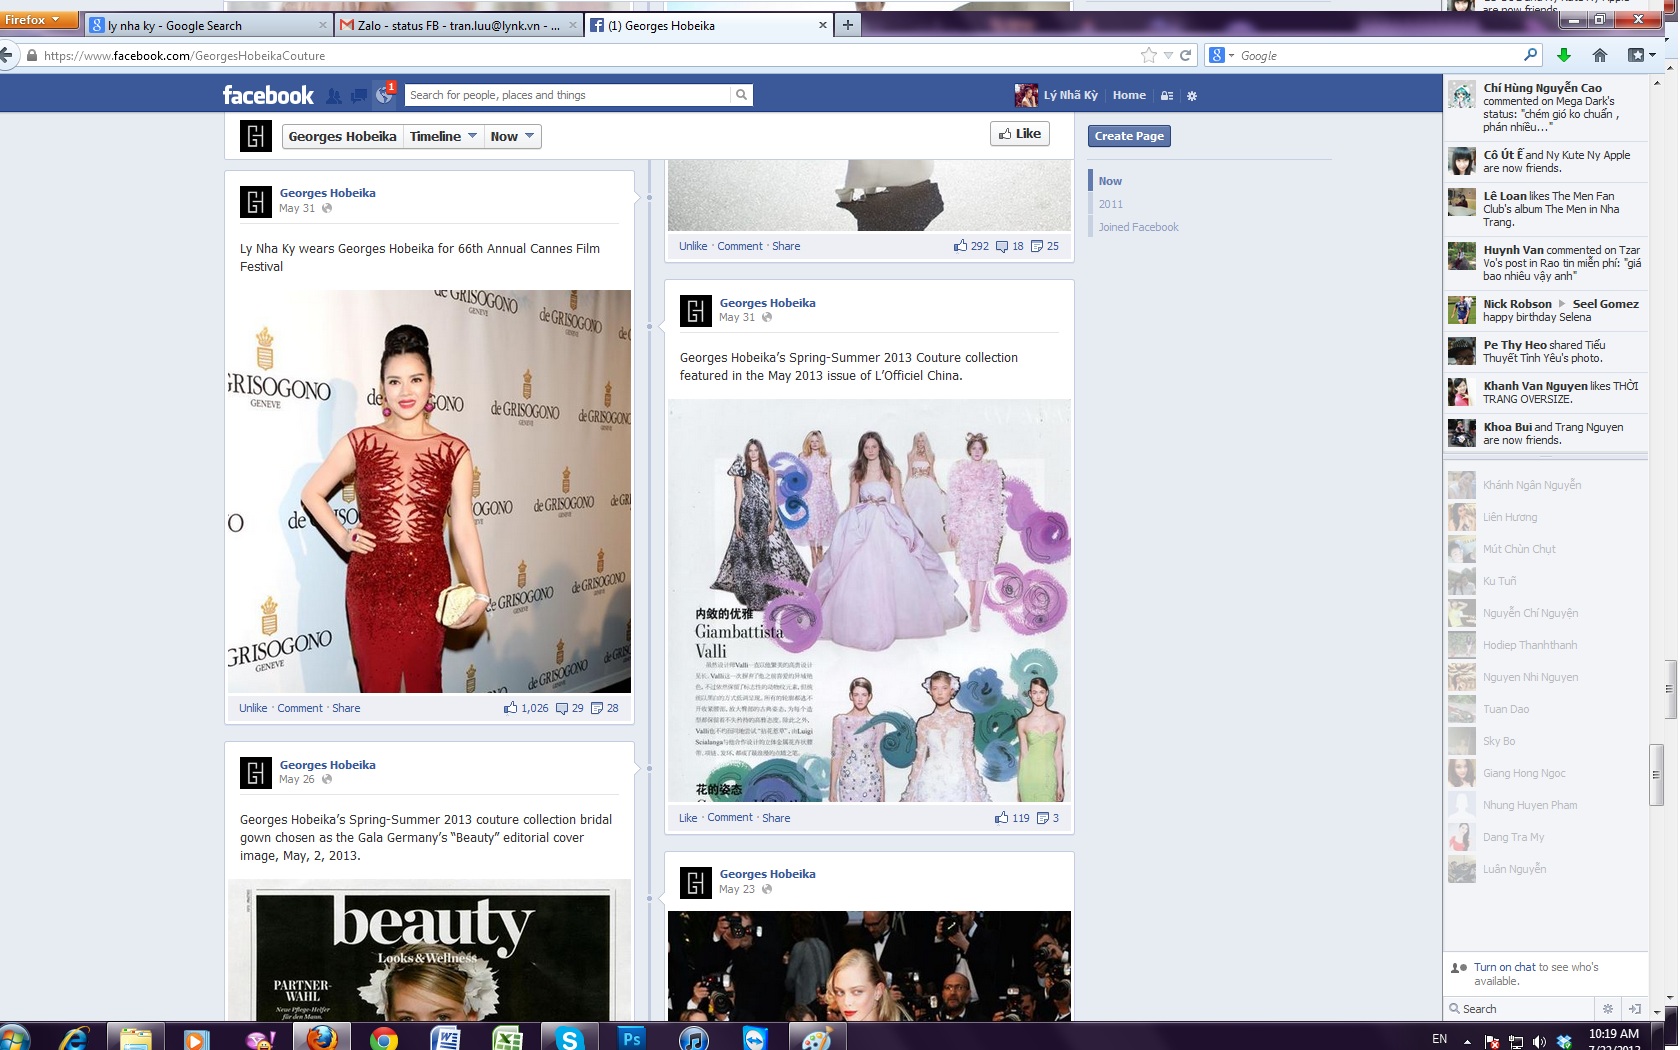Open the account settings gear icon

coord(1191,96)
